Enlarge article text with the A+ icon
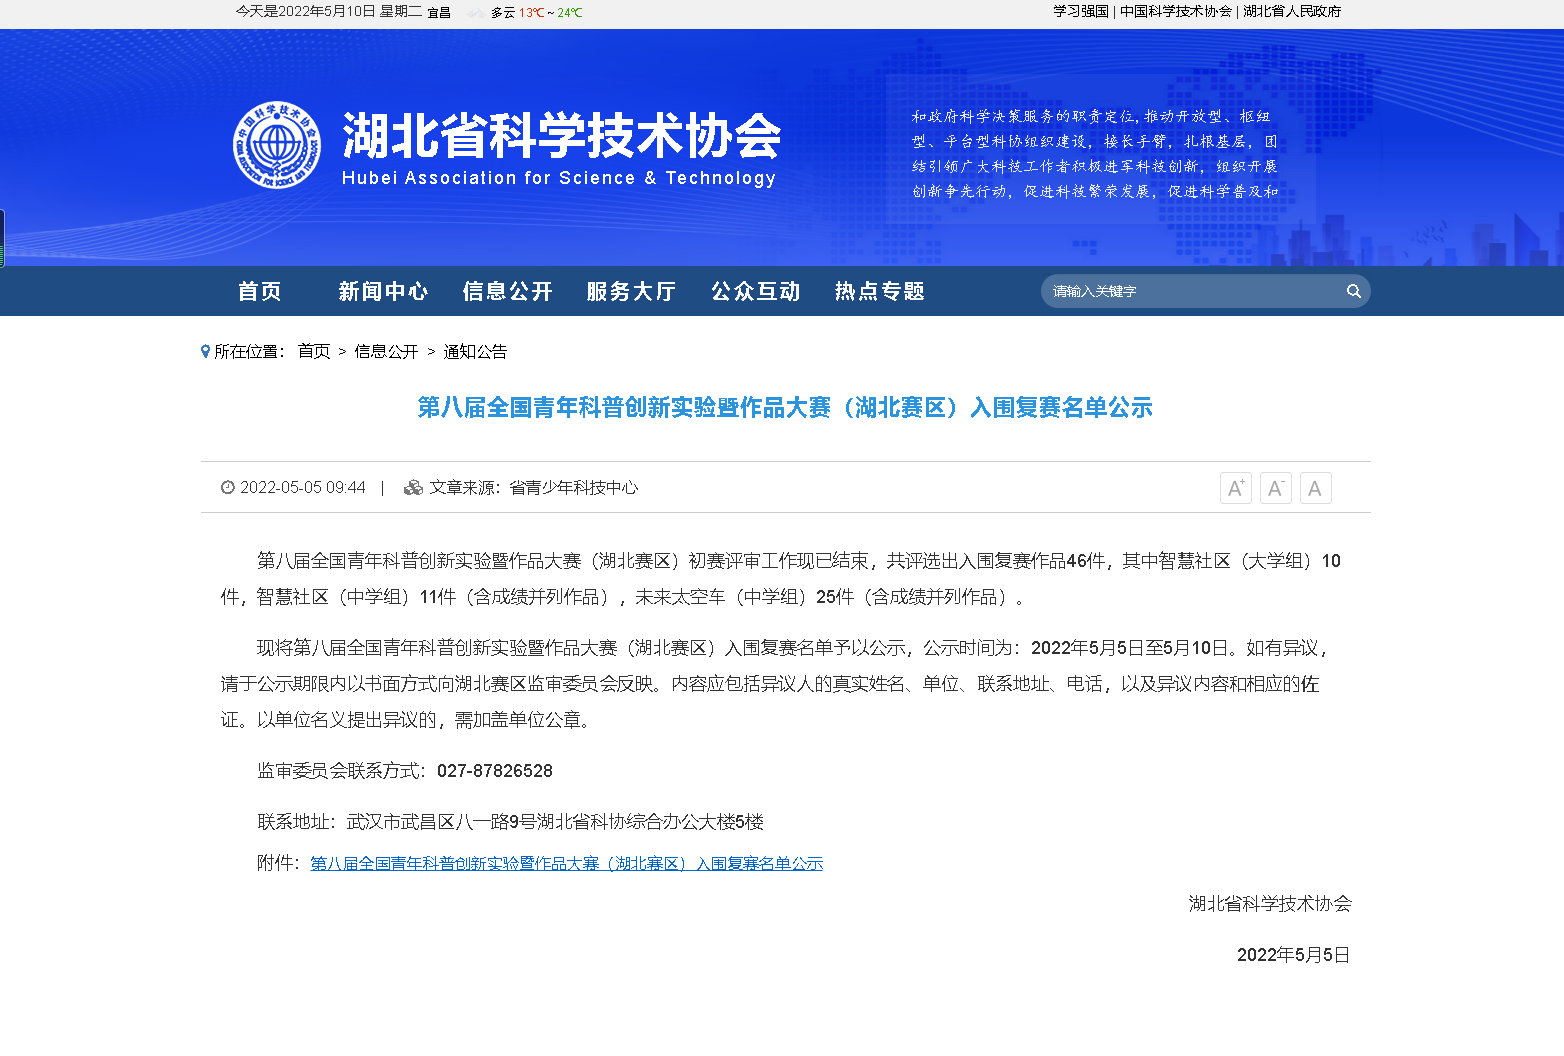The width and height of the screenshot is (1564, 1056). point(1235,487)
